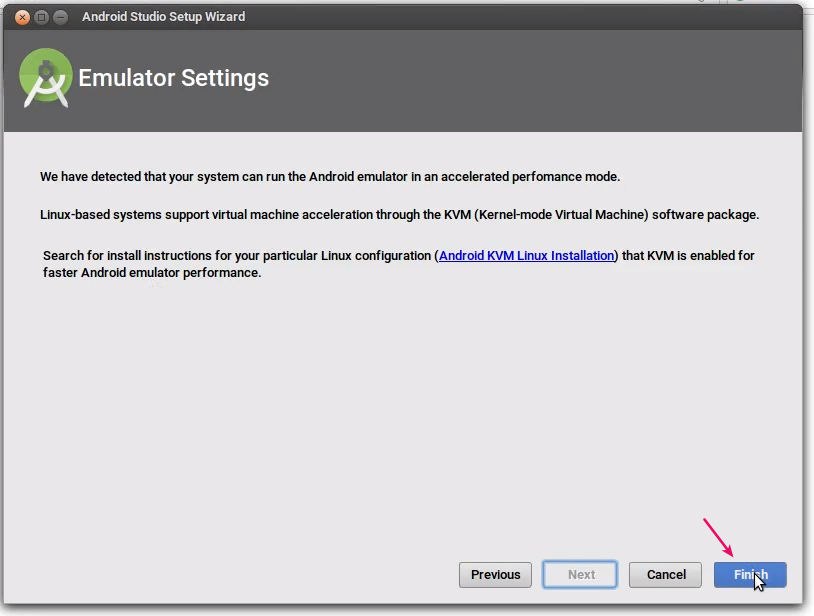Image resolution: width=814 pixels, height=616 pixels.
Task: Go back using the Previous button
Action: click(495, 574)
